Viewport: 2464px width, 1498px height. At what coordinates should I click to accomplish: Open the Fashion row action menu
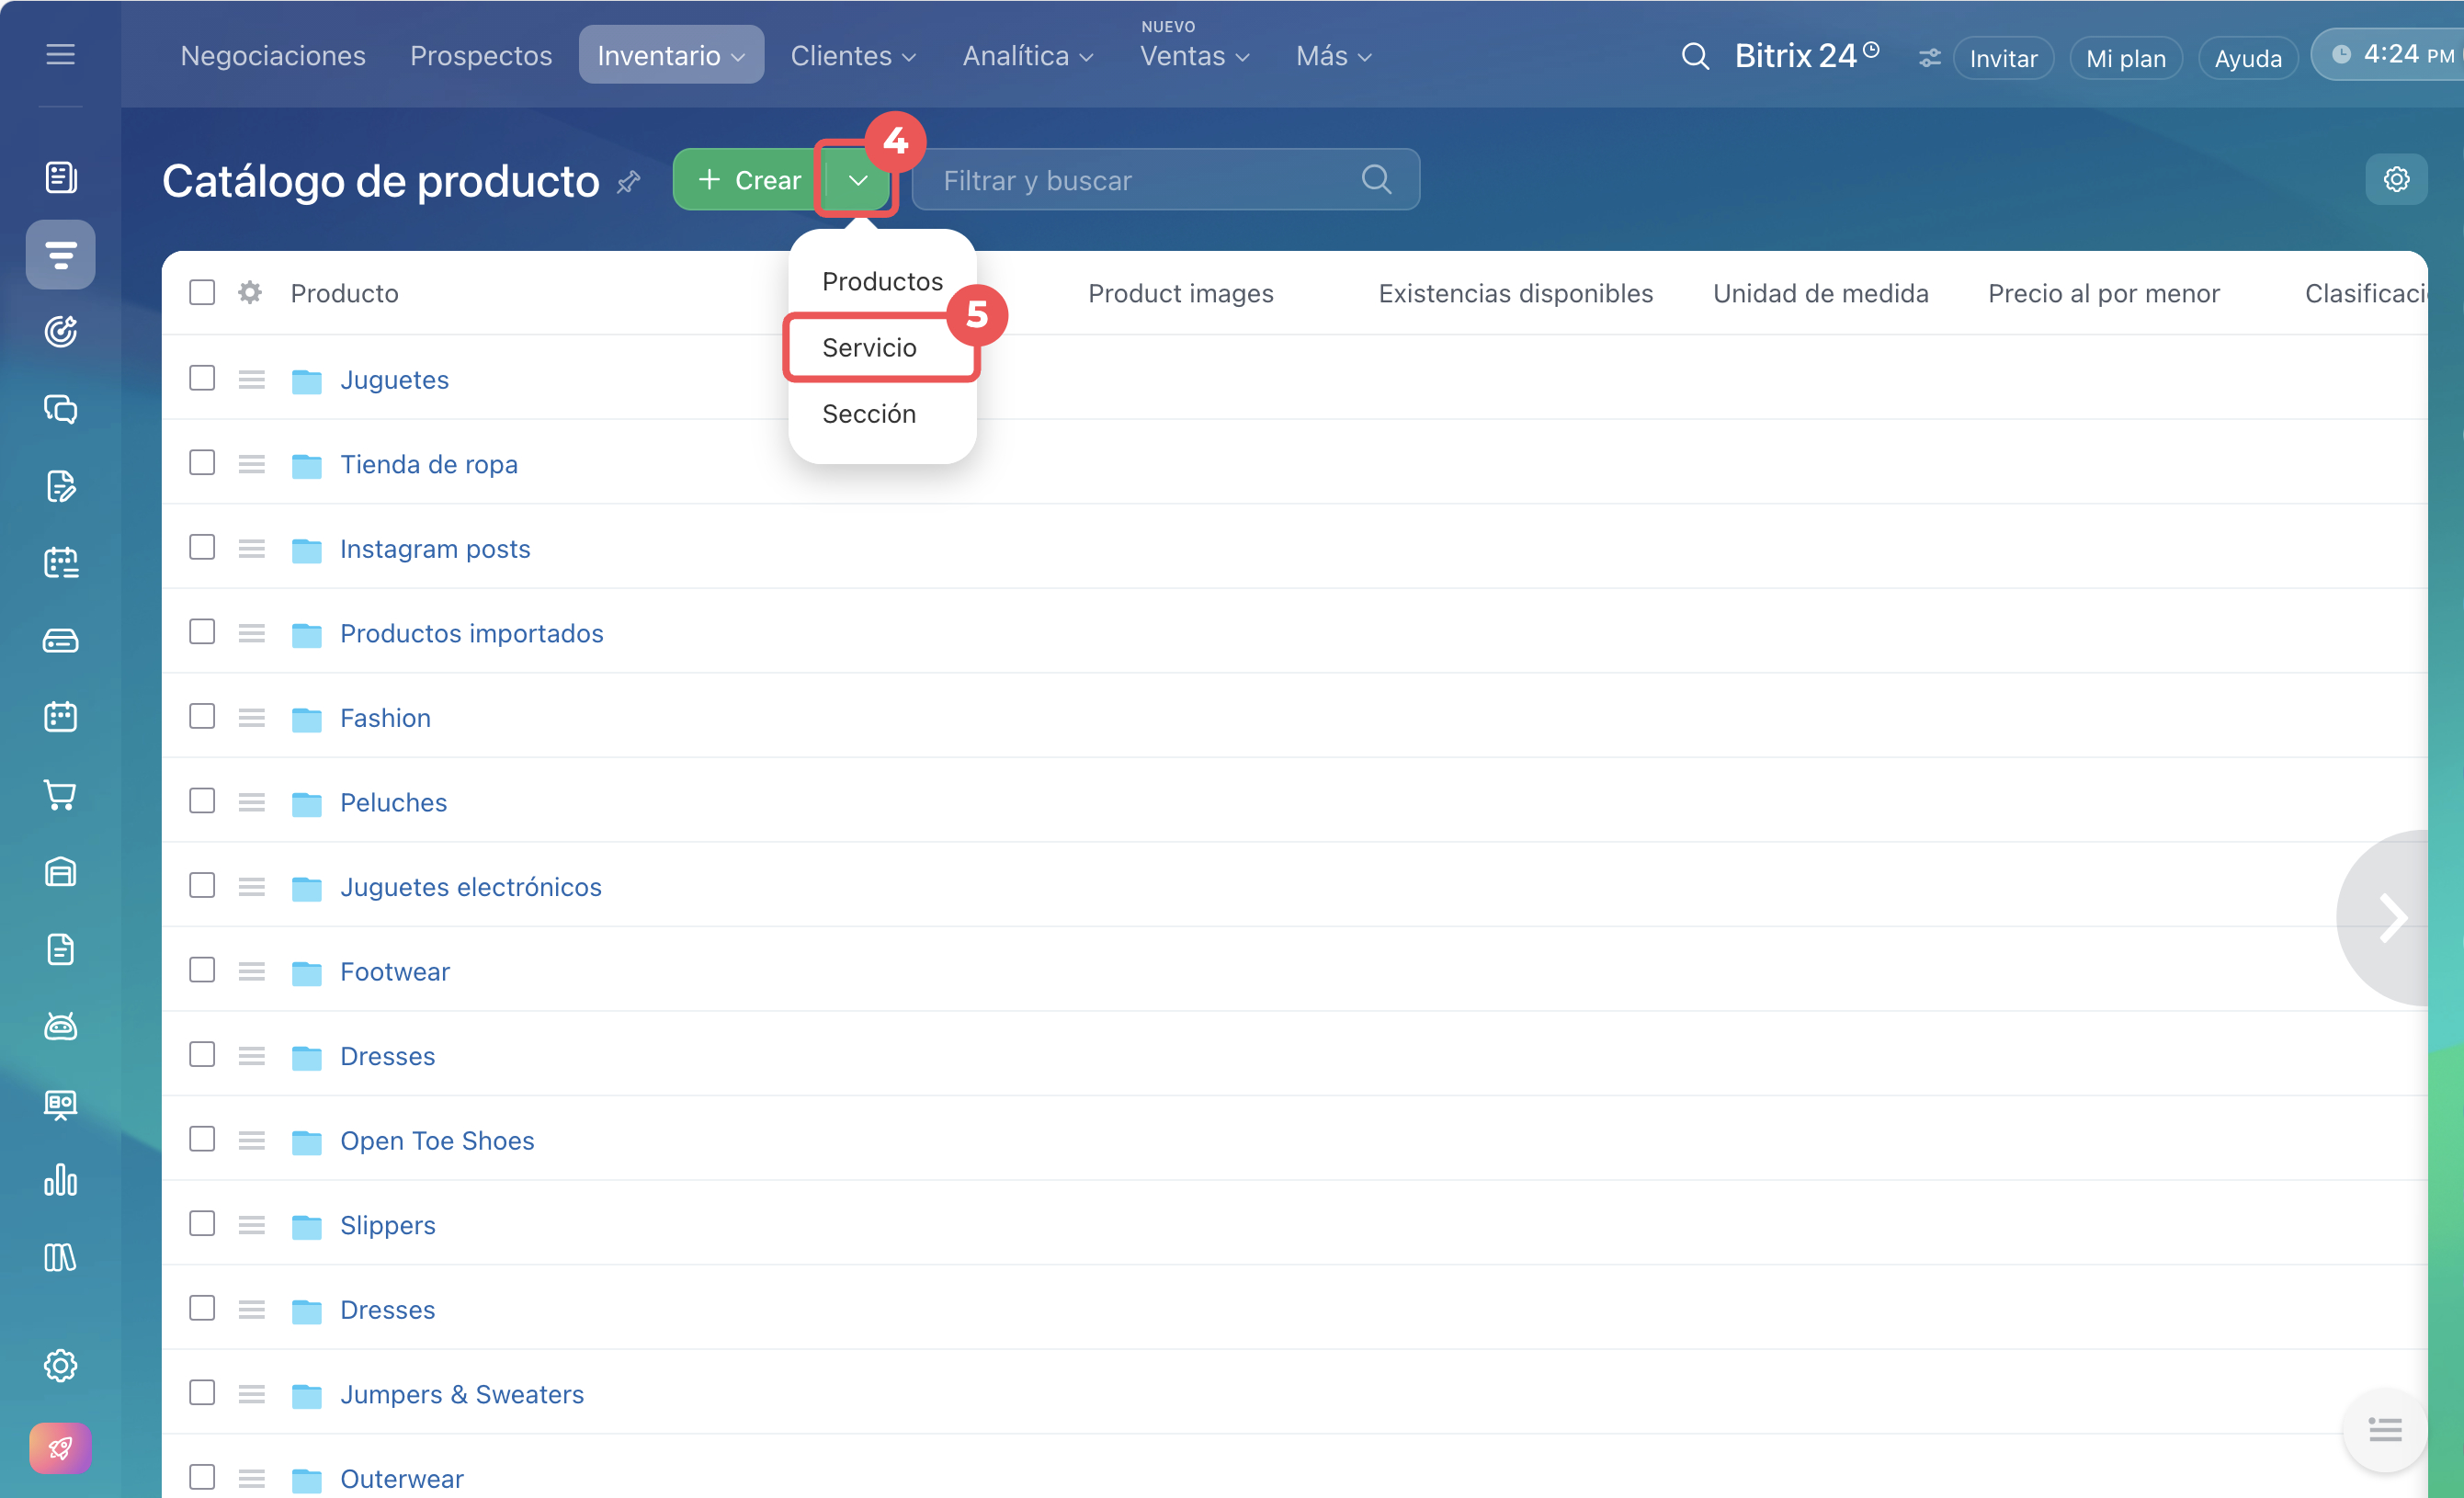(252, 717)
